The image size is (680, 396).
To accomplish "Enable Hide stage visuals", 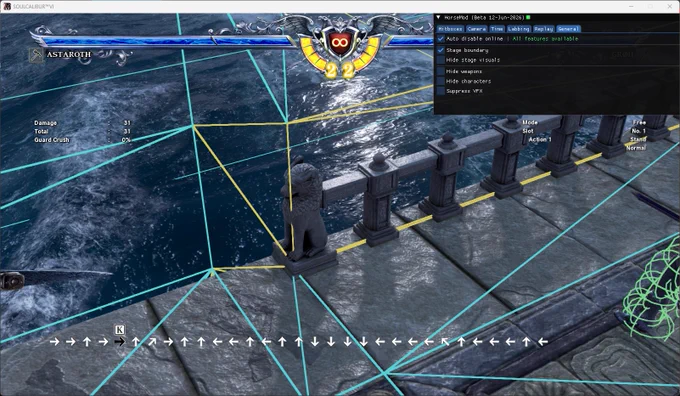I will coord(441,60).
